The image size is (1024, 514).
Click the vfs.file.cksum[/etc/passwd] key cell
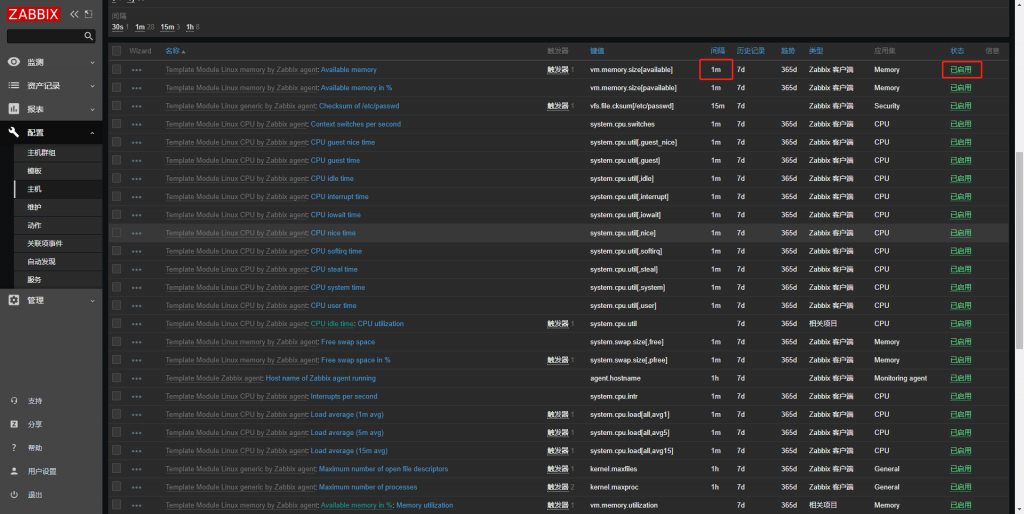point(632,106)
